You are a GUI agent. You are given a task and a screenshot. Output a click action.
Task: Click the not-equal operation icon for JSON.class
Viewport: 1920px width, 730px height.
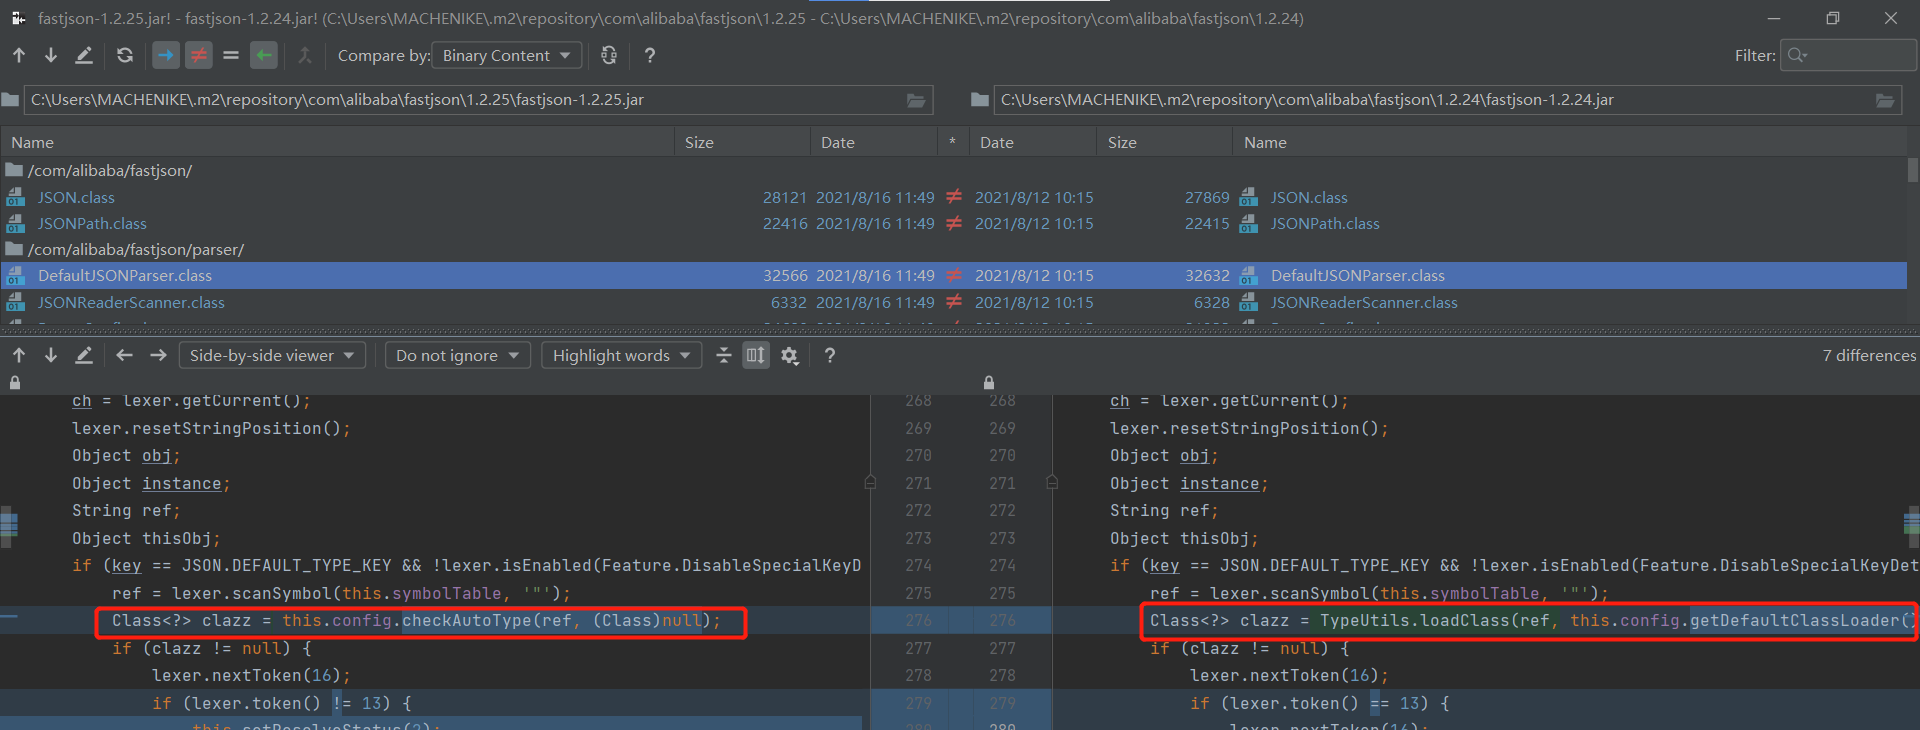tap(954, 197)
